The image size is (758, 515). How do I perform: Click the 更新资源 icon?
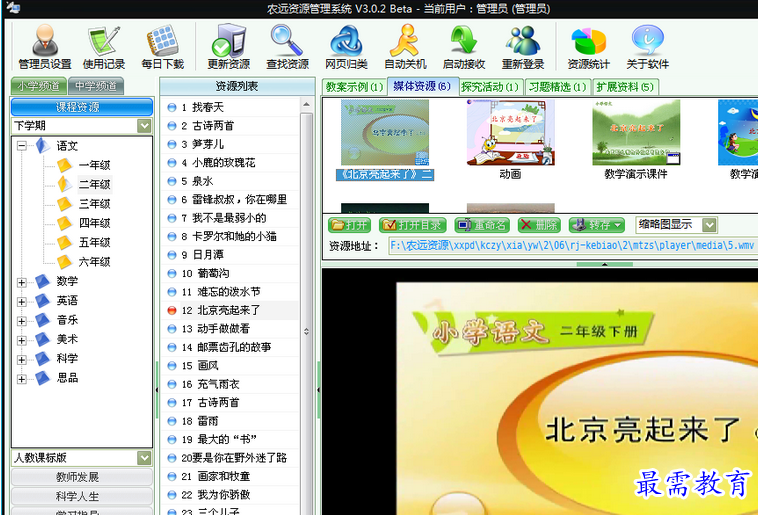tap(229, 47)
